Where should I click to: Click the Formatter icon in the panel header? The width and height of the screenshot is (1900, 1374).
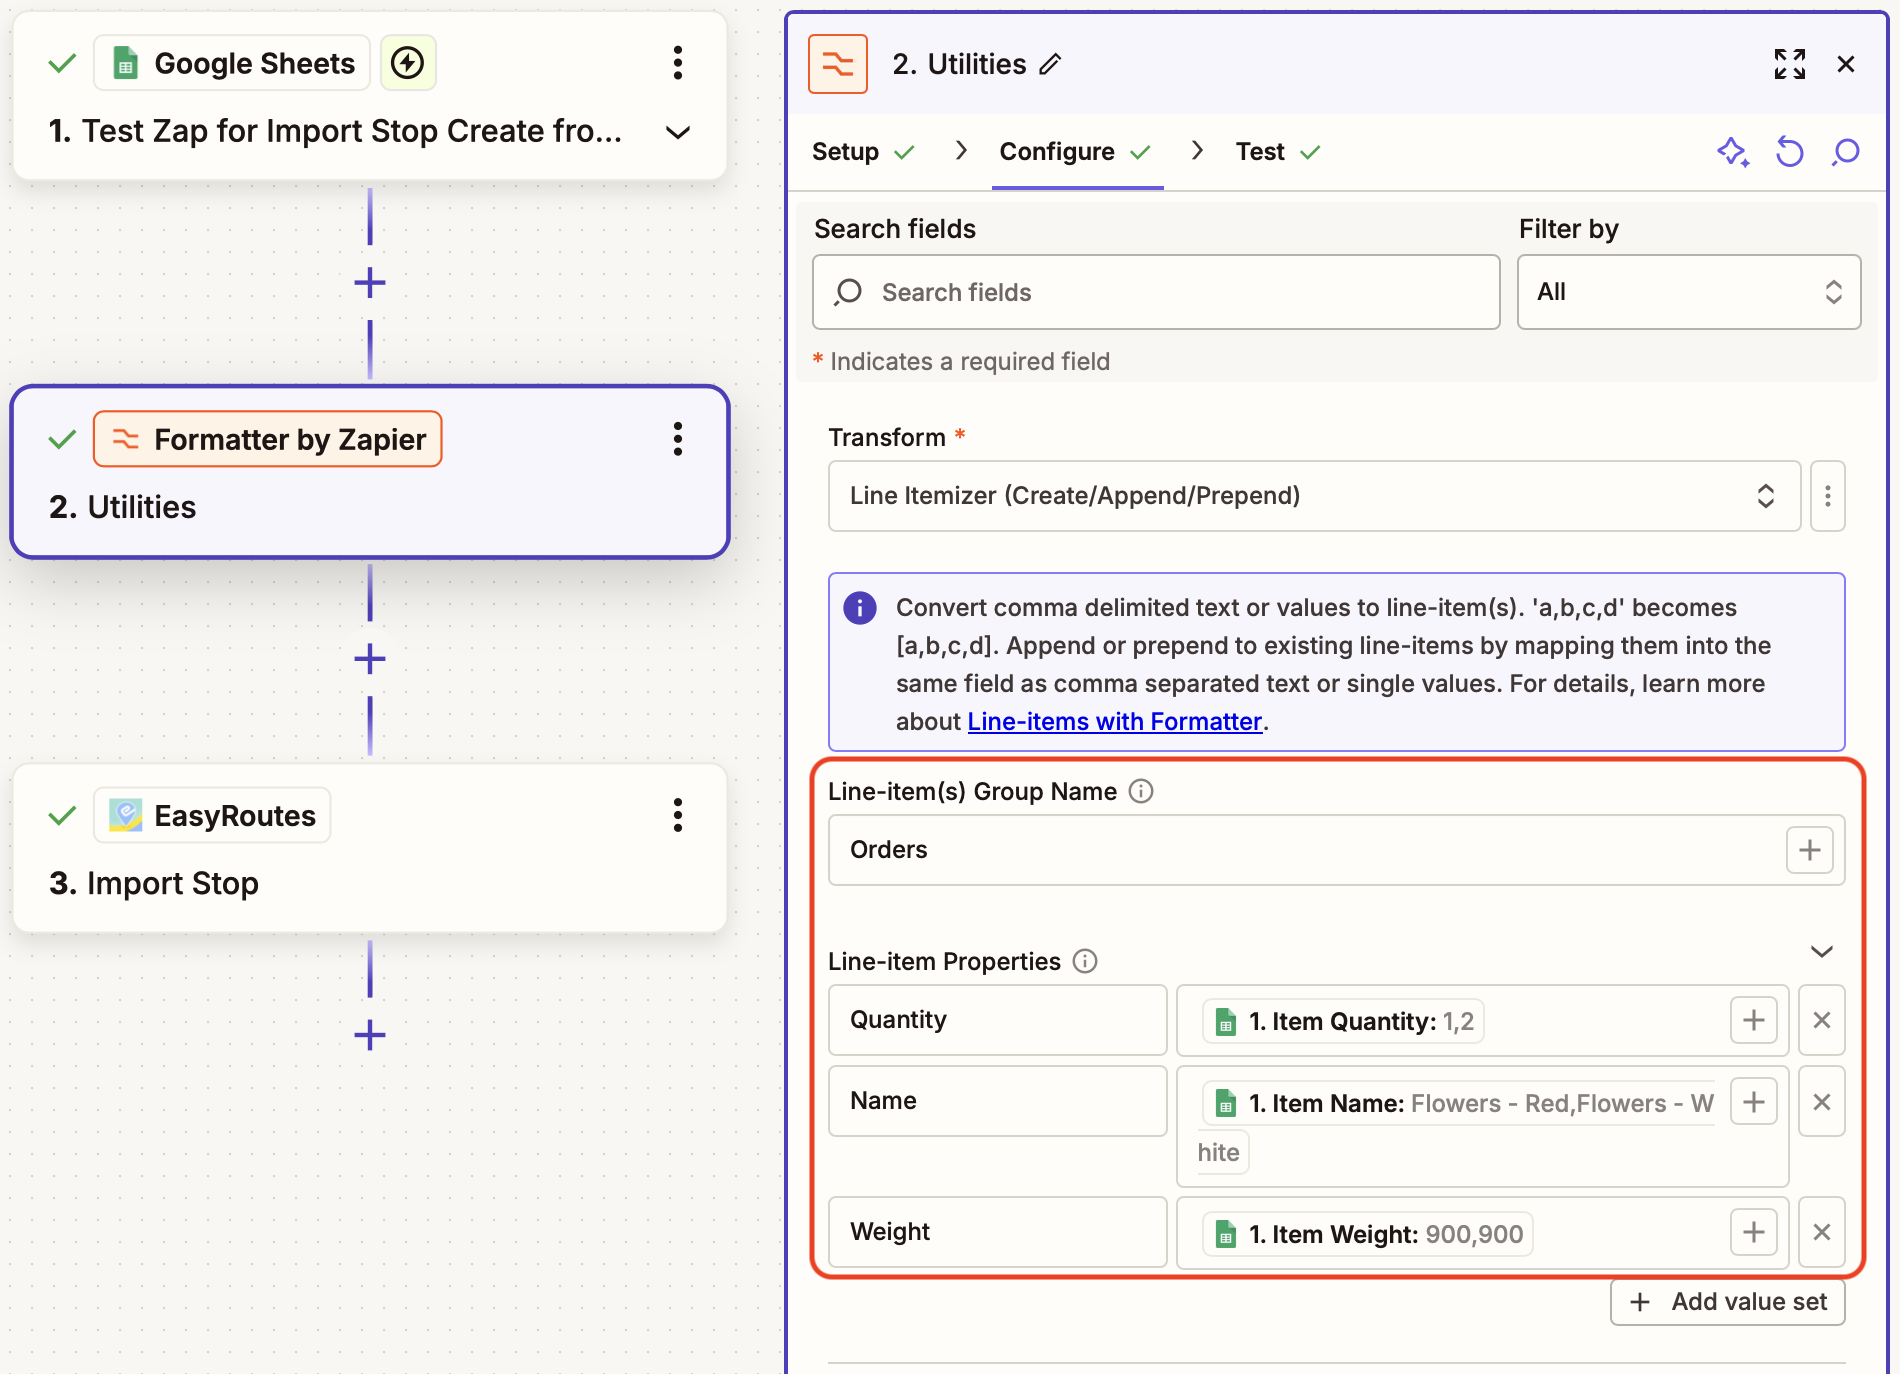838,64
